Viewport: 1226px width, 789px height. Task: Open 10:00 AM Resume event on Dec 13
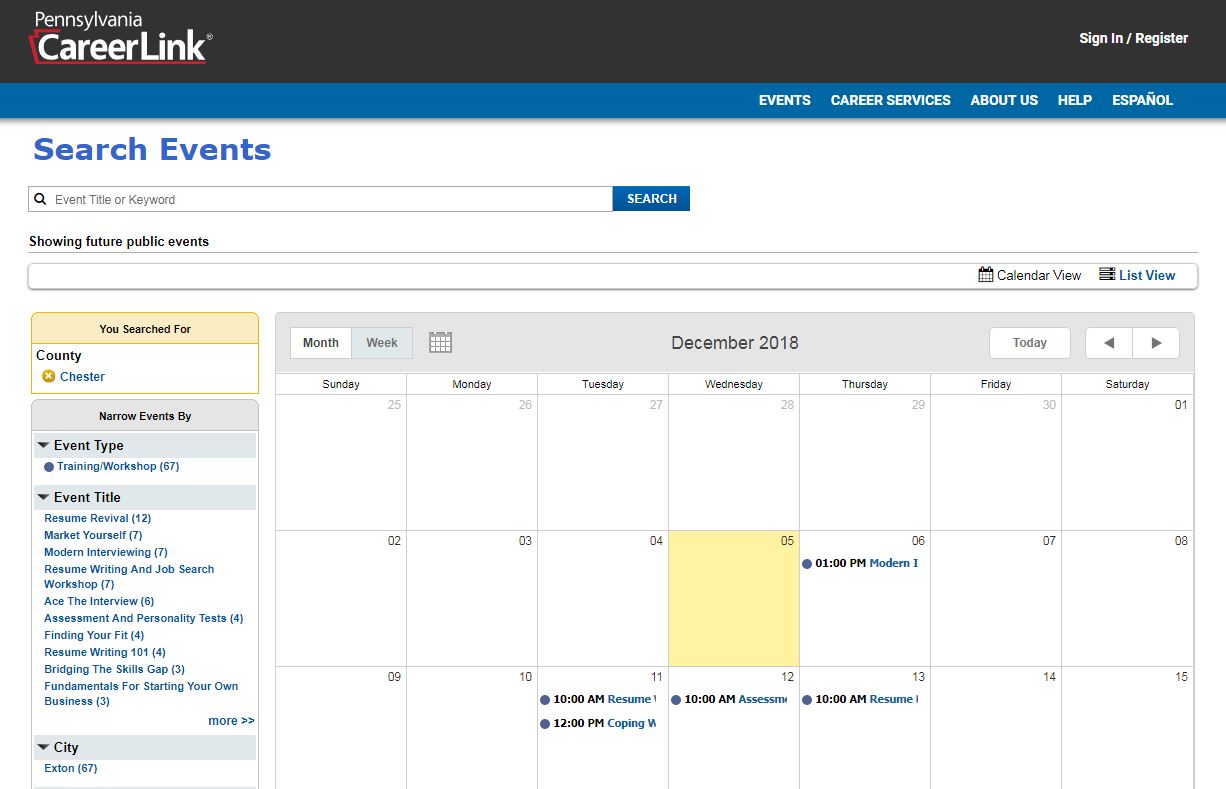click(860, 699)
